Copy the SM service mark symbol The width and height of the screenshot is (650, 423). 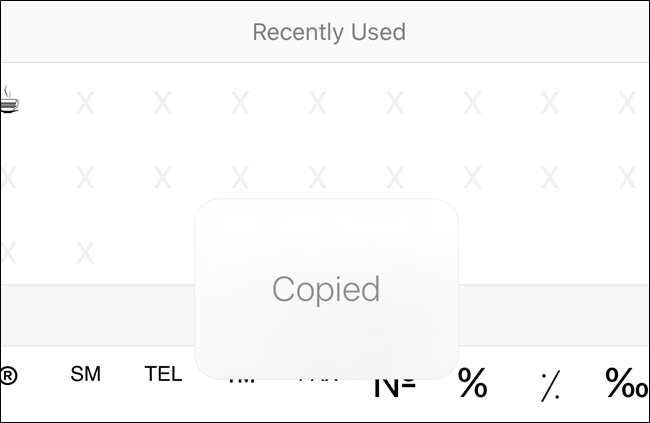coord(85,374)
